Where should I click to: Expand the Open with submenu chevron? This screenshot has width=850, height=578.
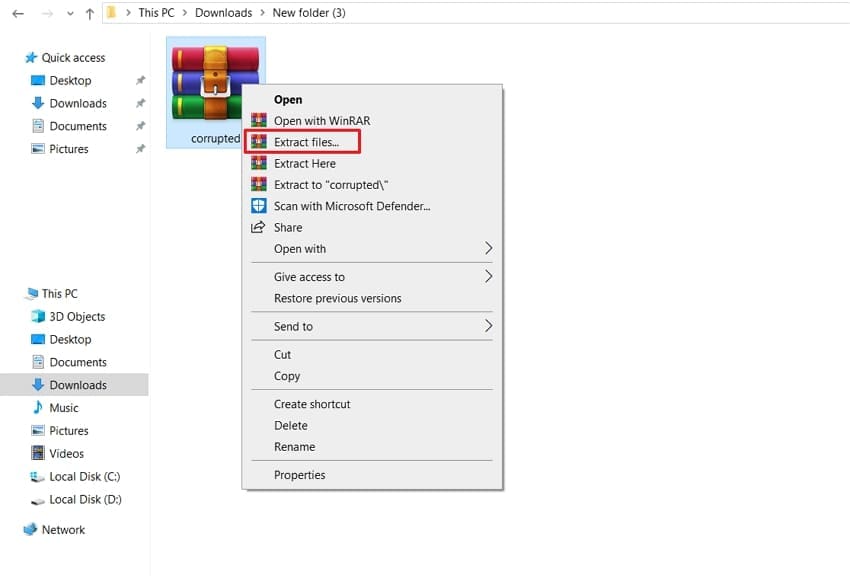pos(488,249)
